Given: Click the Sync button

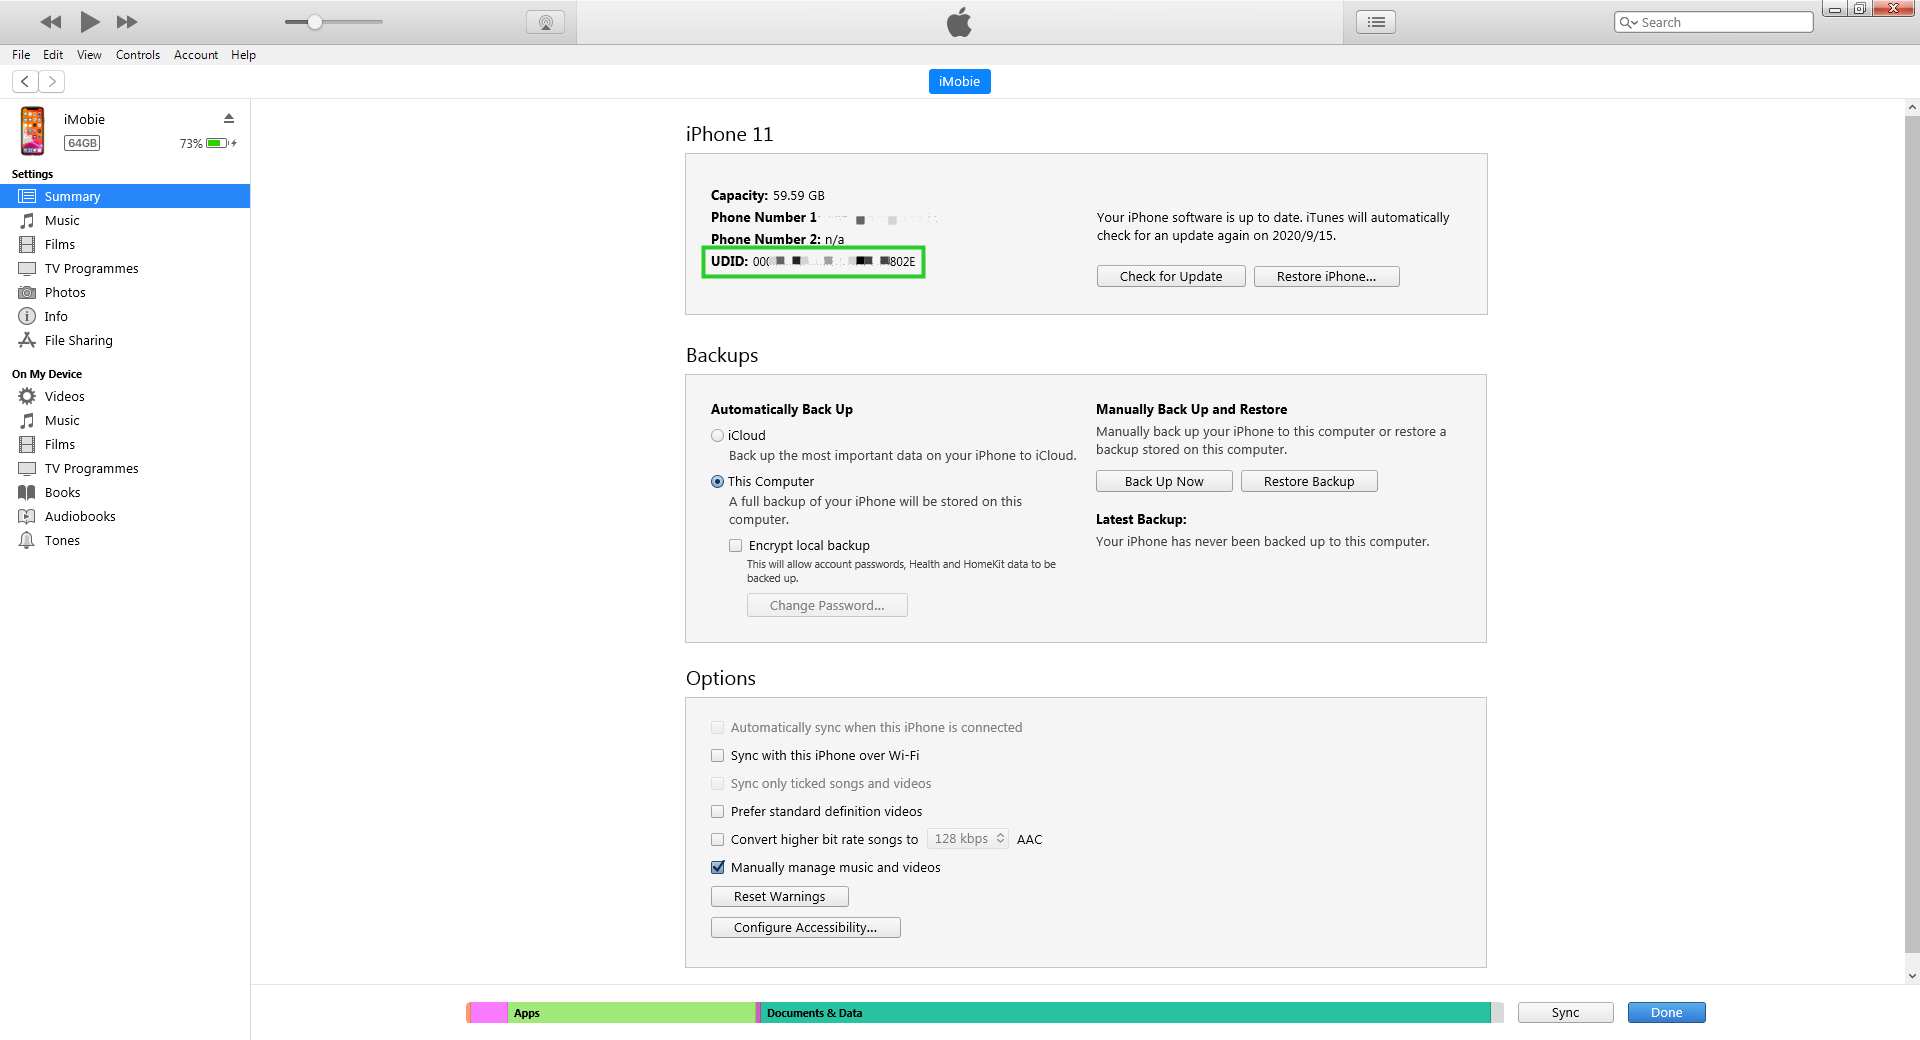Looking at the screenshot, I should (x=1565, y=1012).
